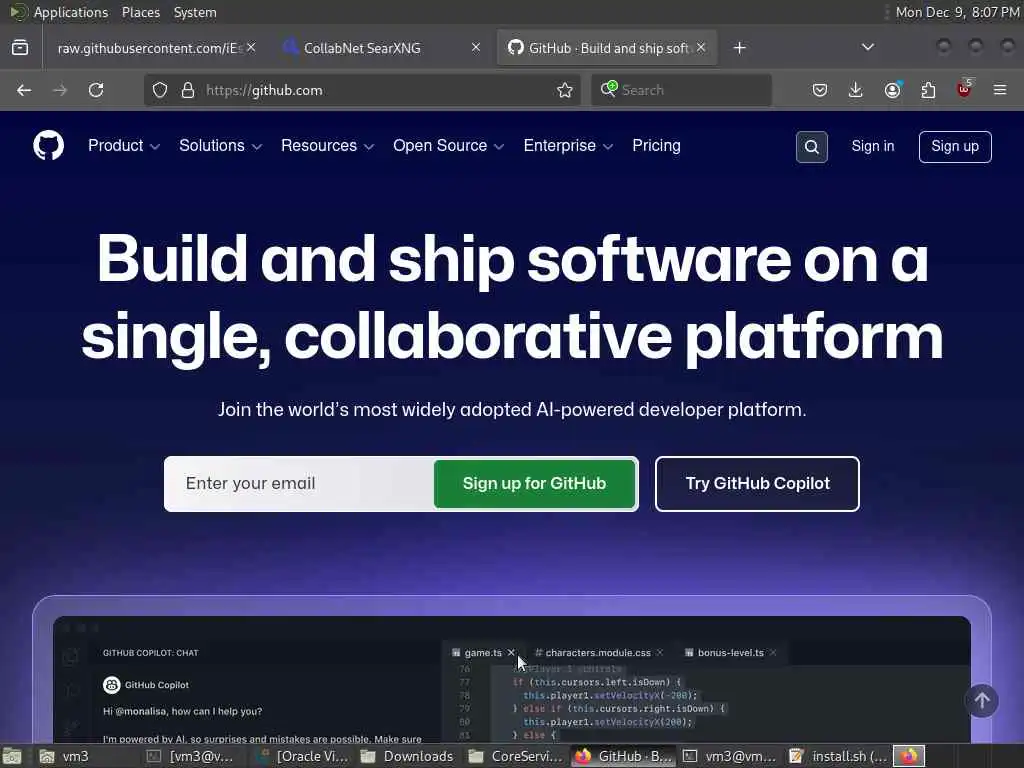Close the raw.githubusercontent.com tab

[x=251, y=48]
